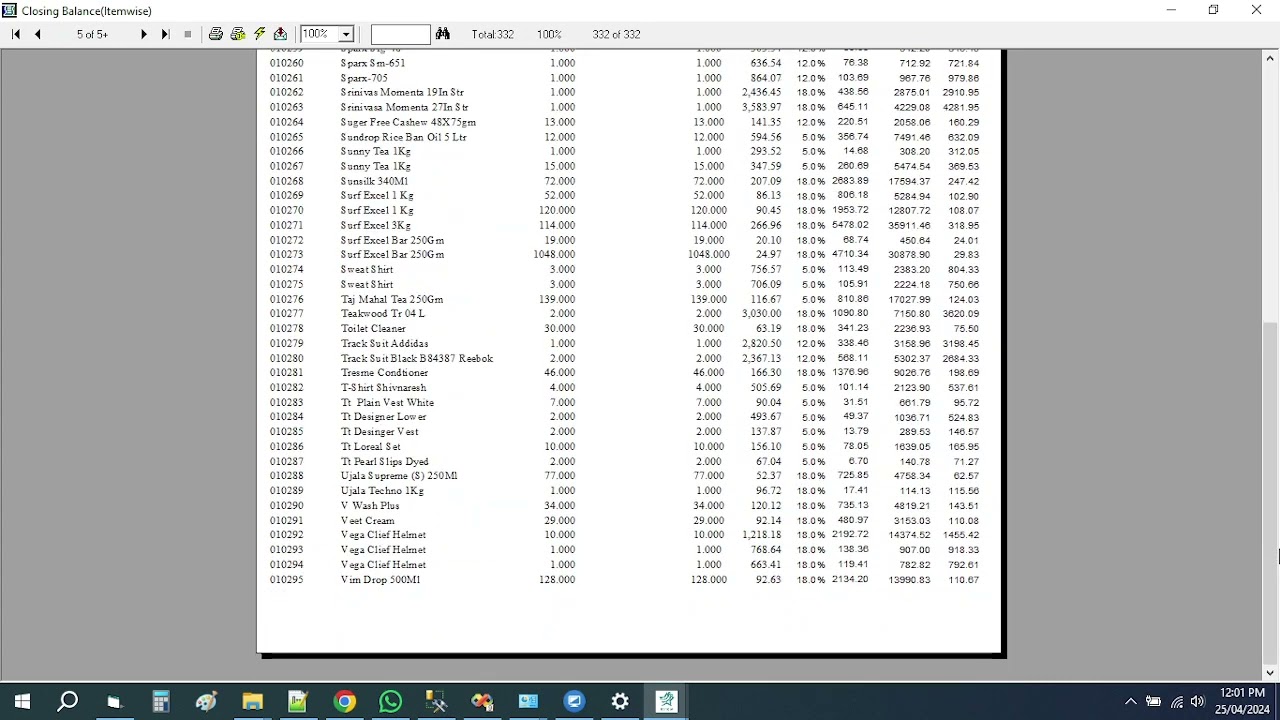Go to the previous report page
This screenshot has width=1280, height=720.
(x=38, y=34)
